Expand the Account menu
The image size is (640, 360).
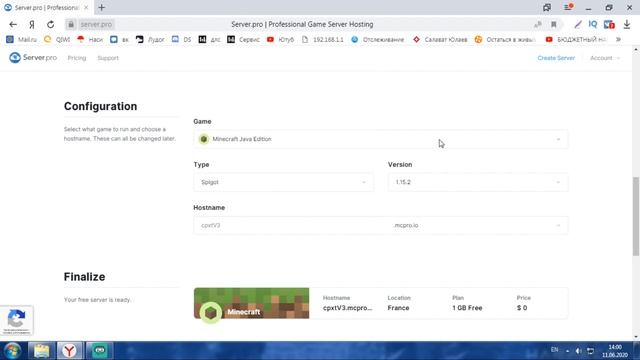(604, 58)
